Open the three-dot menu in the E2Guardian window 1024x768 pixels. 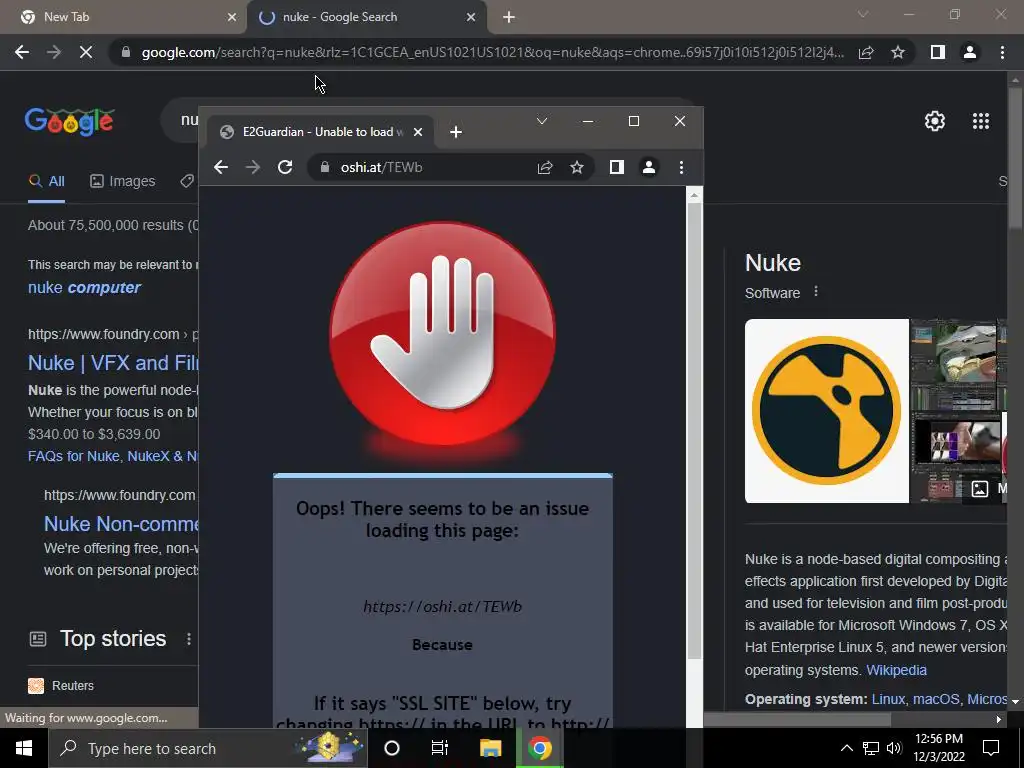[681, 167]
